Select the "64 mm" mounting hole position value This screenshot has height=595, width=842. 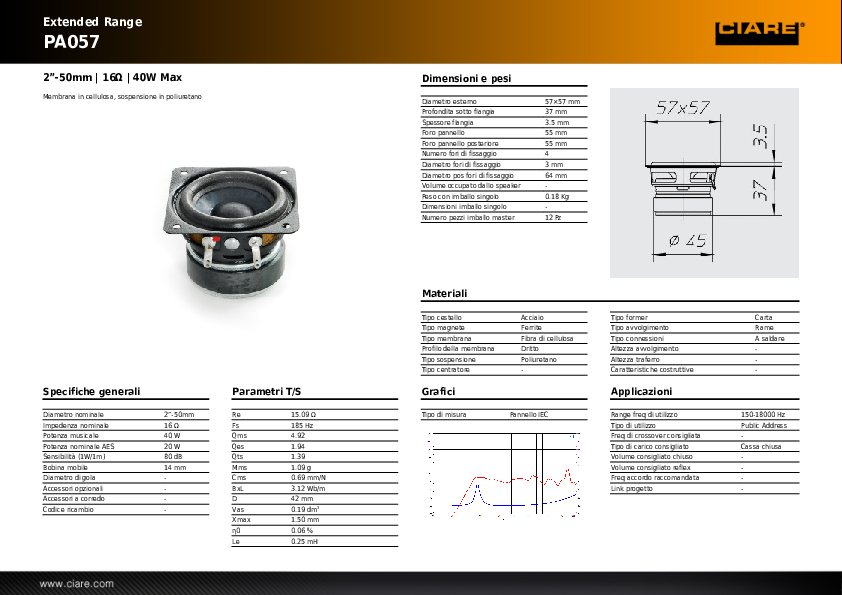coord(556,176)
